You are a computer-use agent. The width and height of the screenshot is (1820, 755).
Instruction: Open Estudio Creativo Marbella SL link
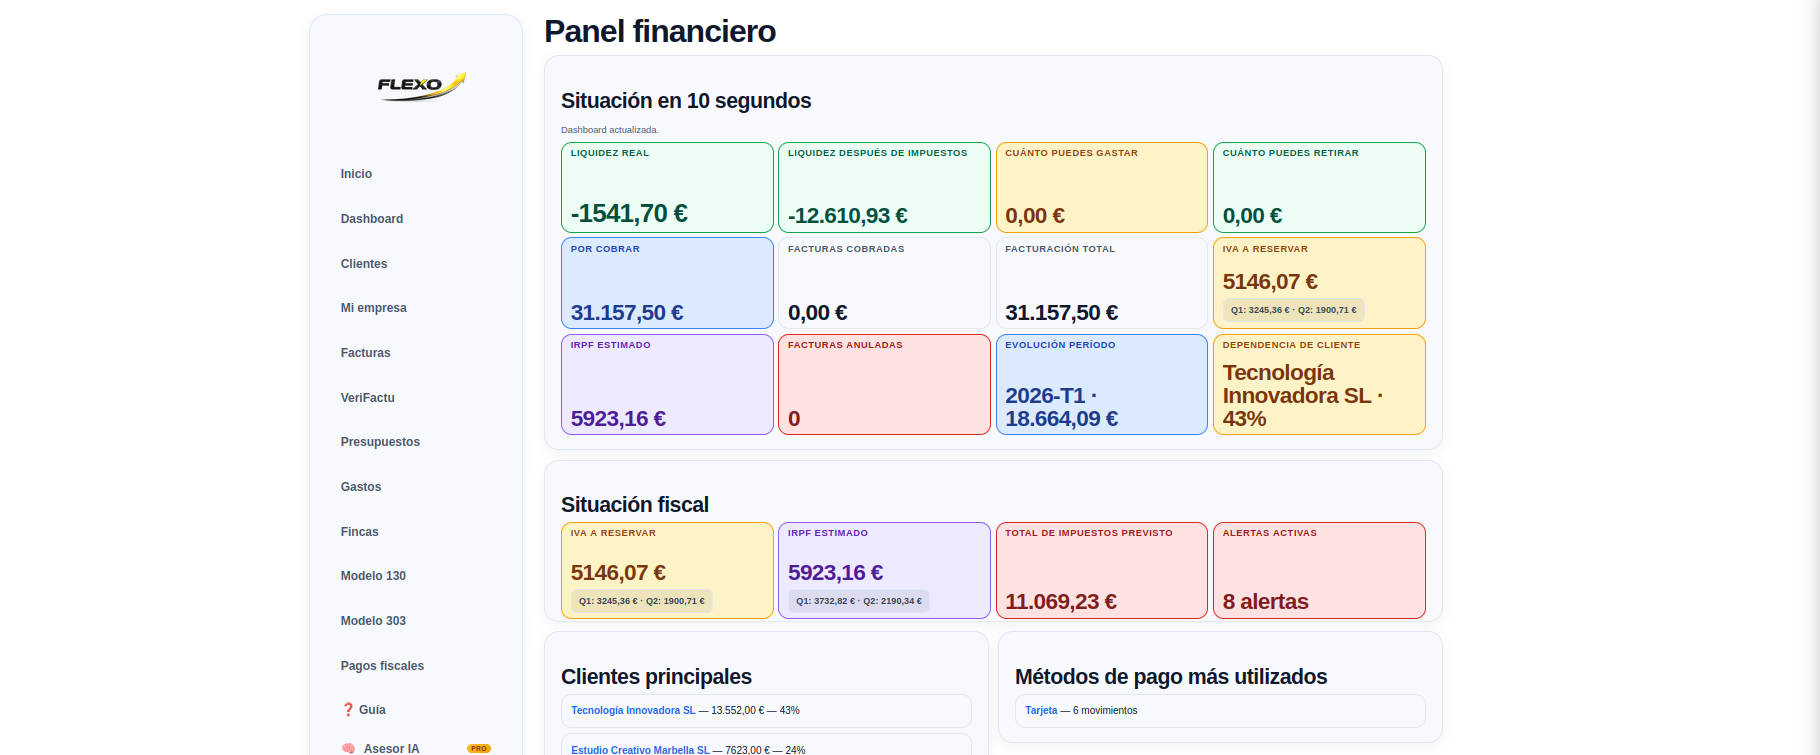640,750
